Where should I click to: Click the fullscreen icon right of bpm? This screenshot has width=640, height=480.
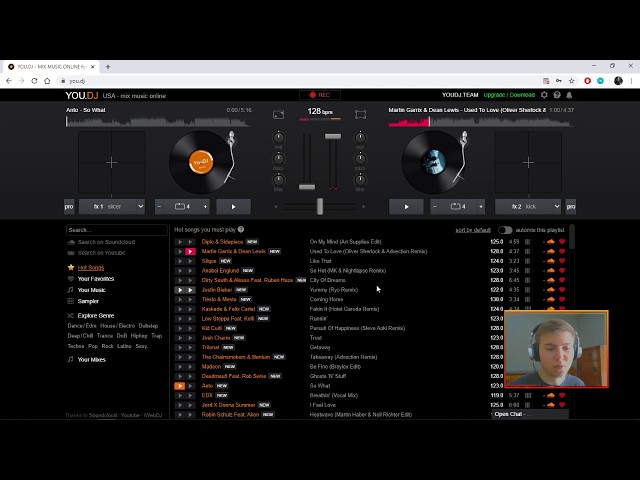coord(360,115)
